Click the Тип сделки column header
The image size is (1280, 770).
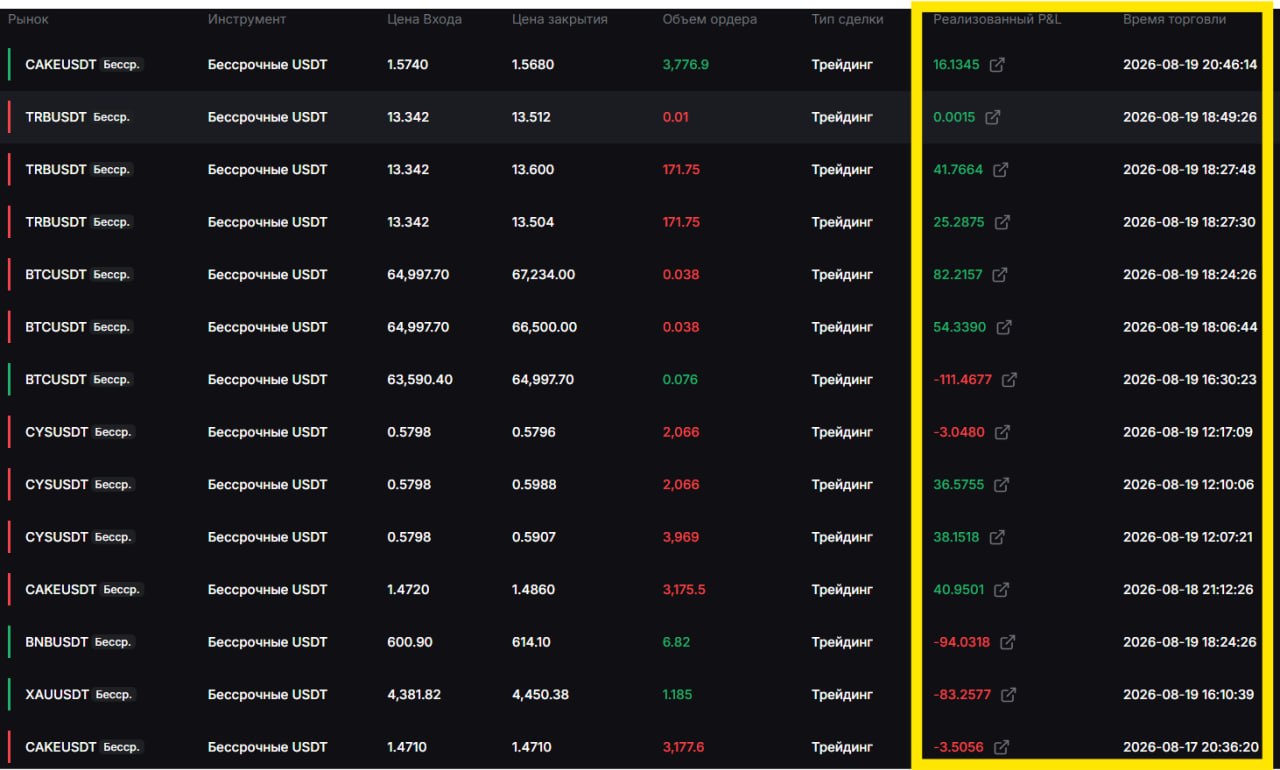click(x=848, y=19)
